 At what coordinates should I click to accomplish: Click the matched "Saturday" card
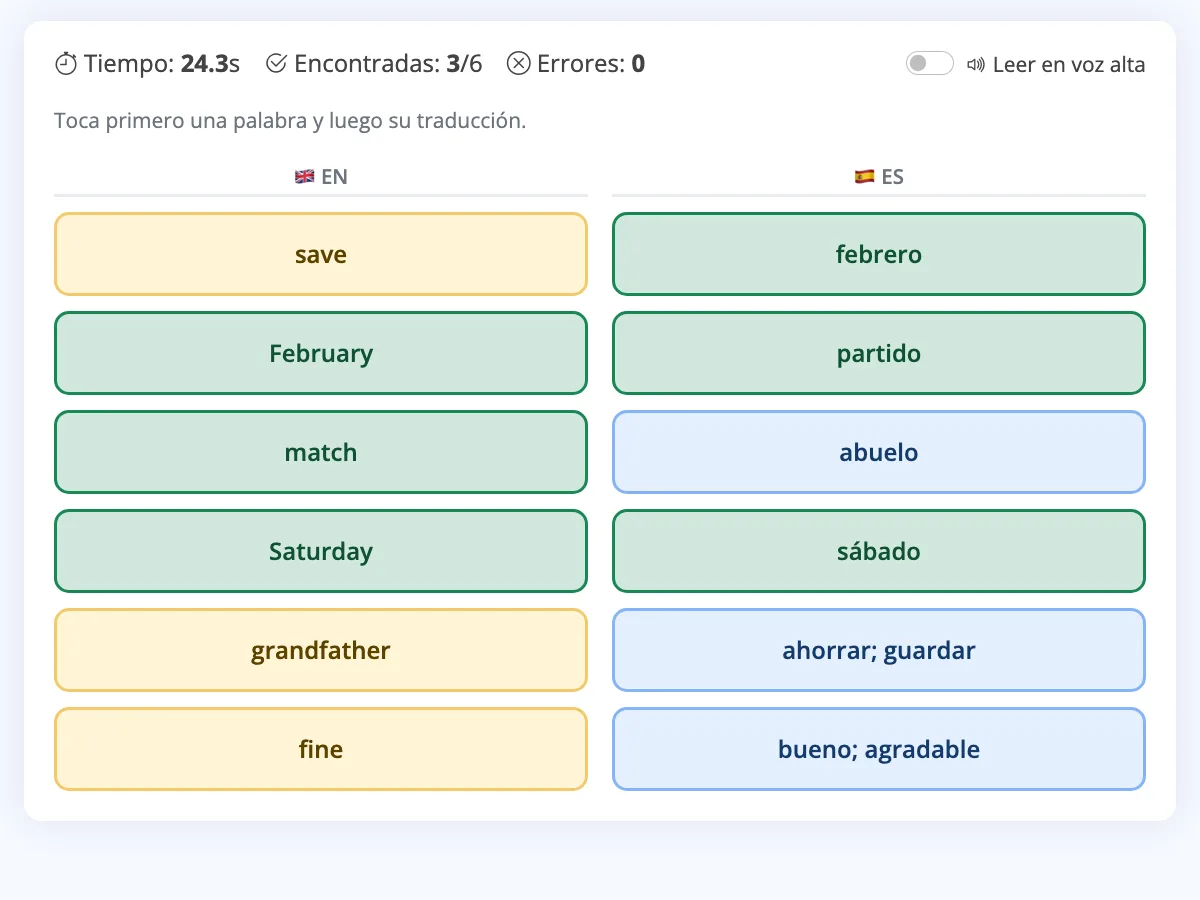321,551
